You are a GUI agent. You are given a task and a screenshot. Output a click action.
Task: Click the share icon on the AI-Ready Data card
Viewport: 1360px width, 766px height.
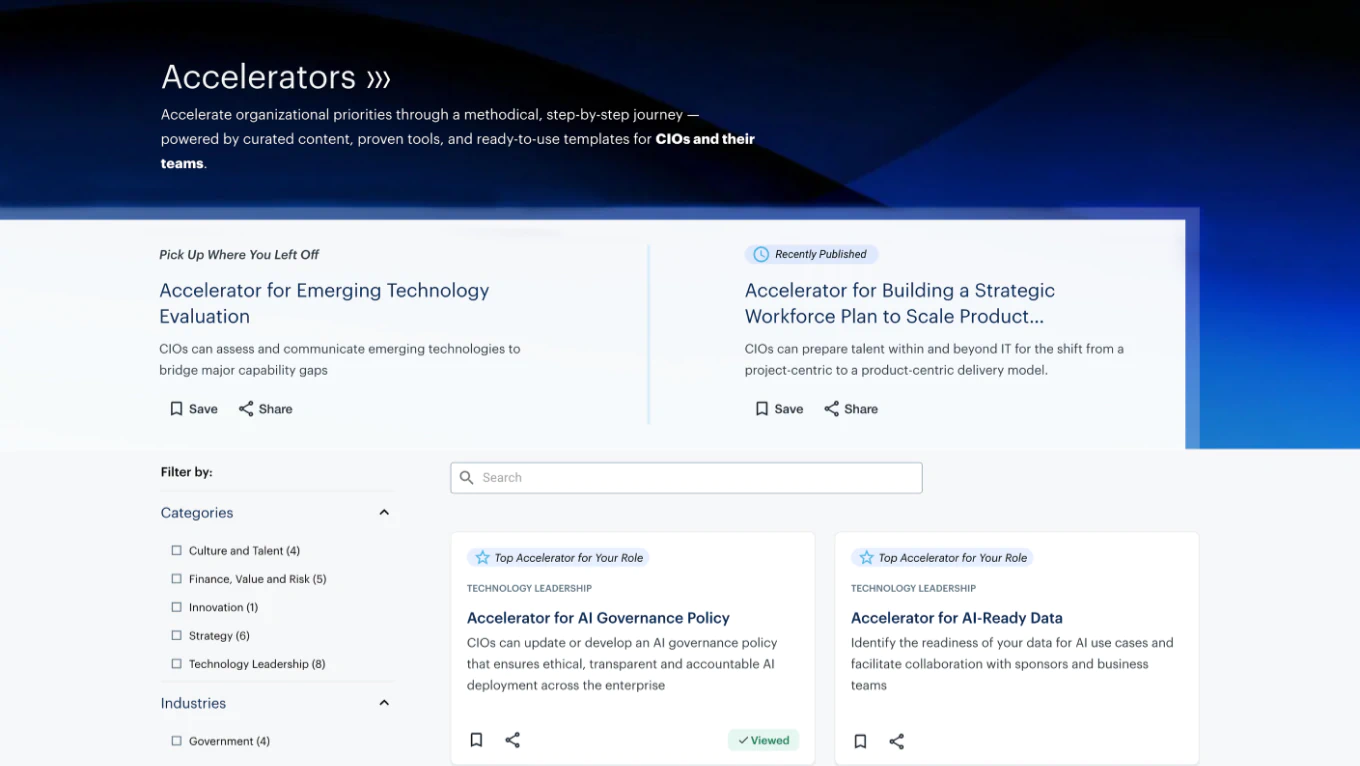[897, 741]
